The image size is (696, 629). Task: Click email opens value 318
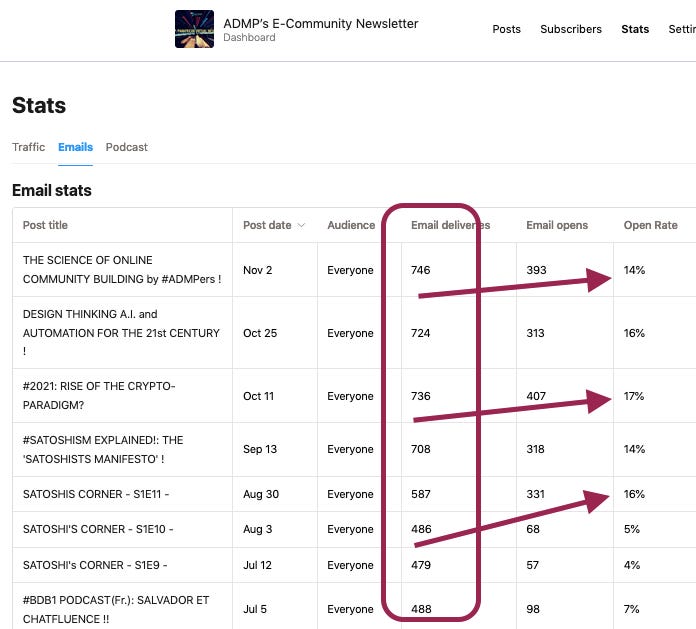click(535, 449)
